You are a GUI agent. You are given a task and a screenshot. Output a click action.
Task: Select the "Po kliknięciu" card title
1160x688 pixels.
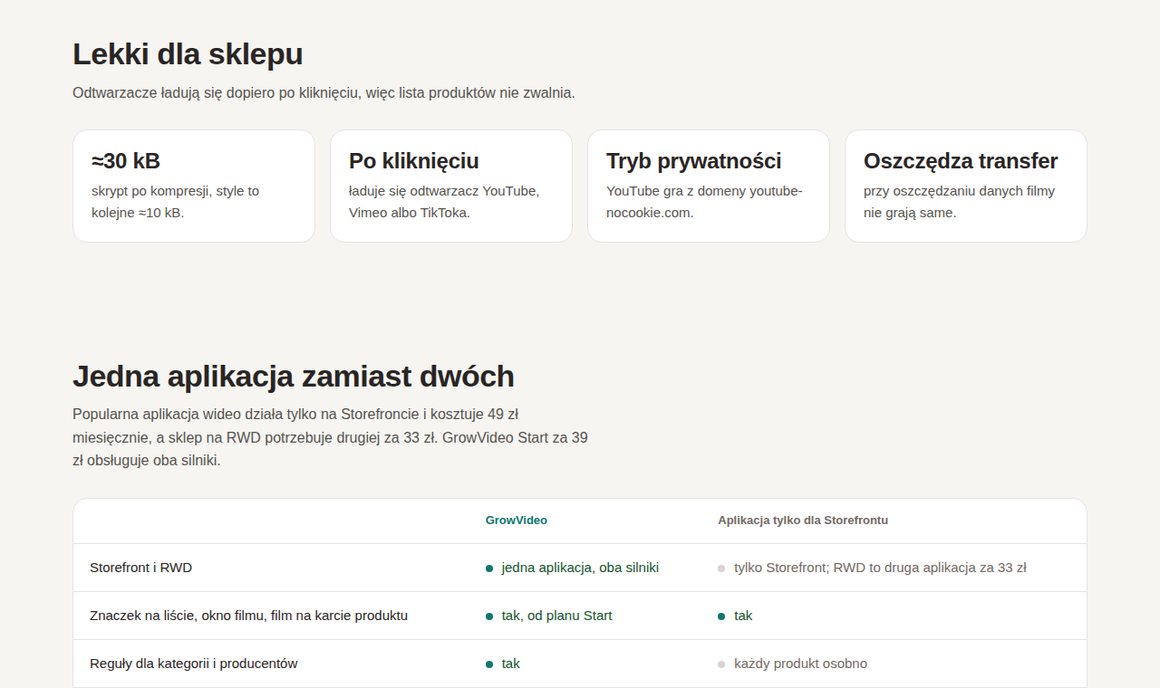(x=414, y=161)
